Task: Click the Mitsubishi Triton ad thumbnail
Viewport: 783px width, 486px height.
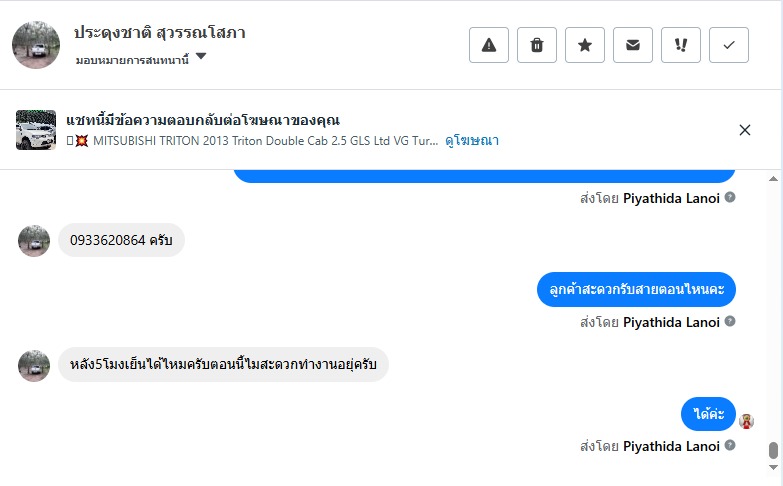Action: pyautogui.click(x=36, y=130)
